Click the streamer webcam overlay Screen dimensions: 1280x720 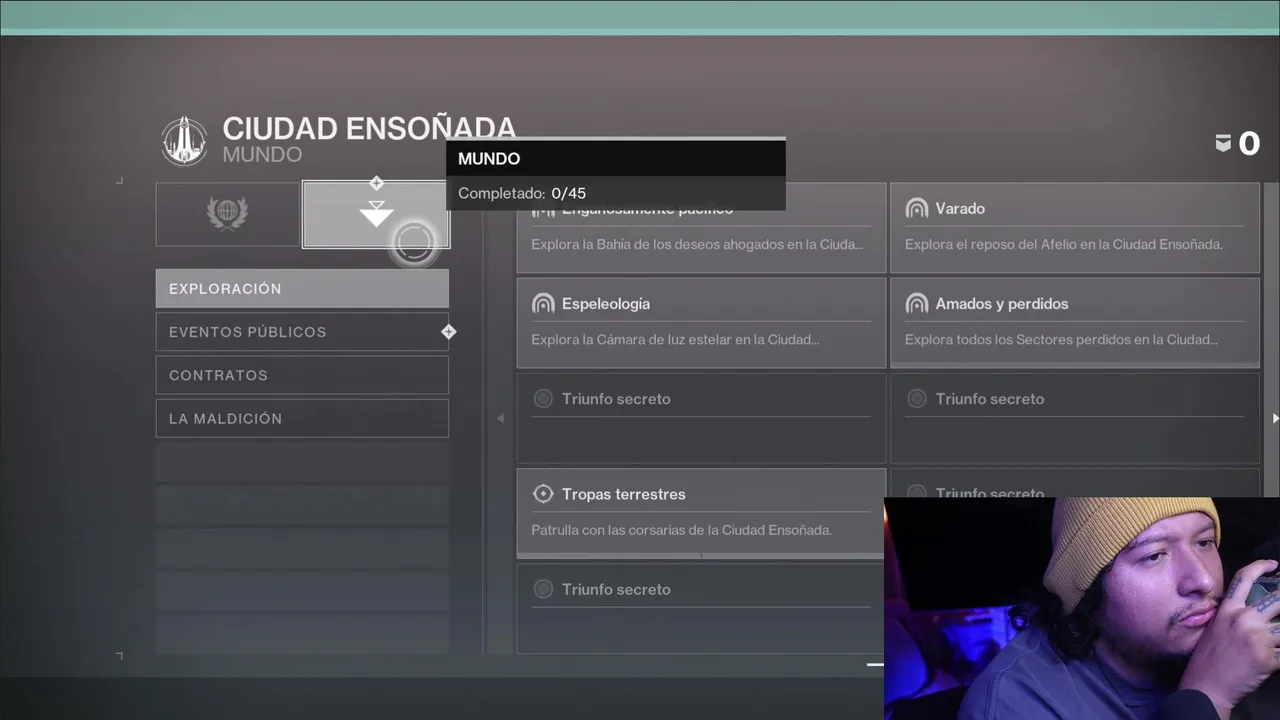coord(1082,608)
